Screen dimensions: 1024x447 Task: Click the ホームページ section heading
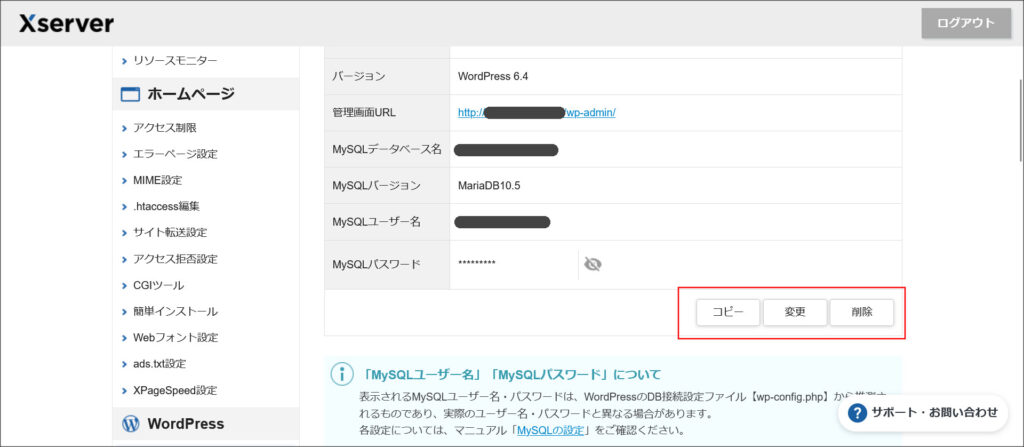[191, 95]
